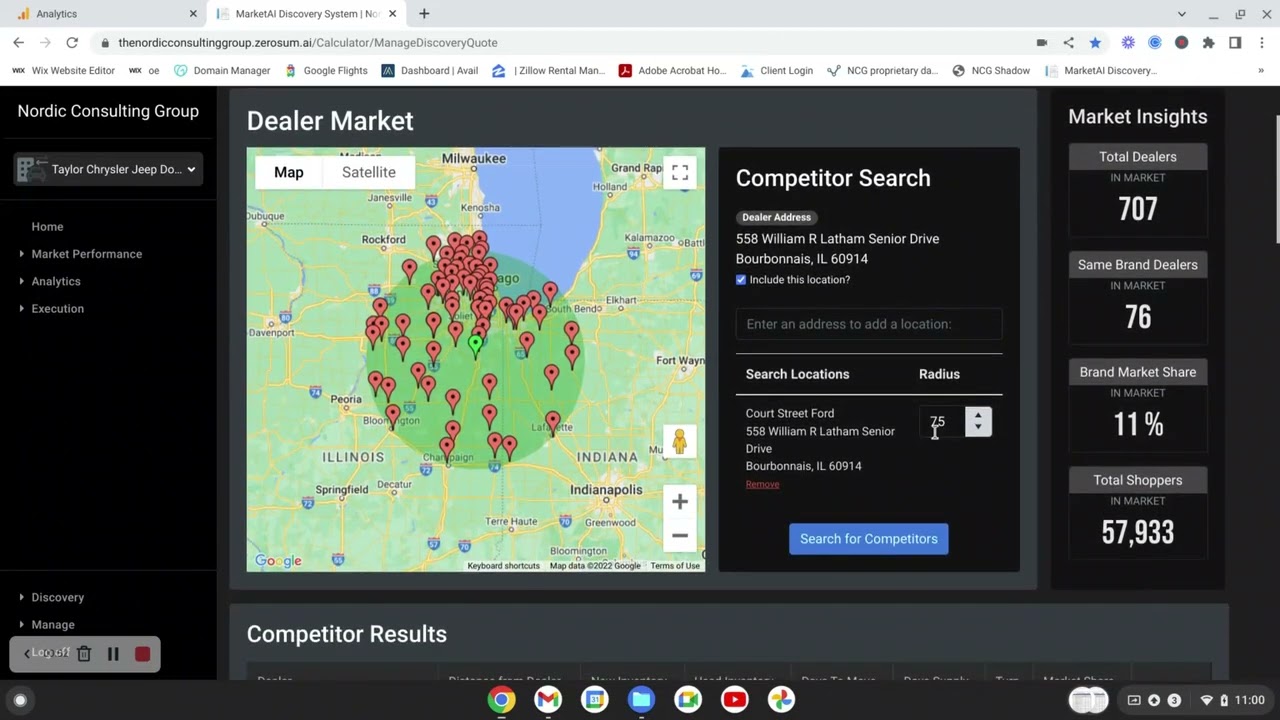This screenshot has height=720, width=1280.
Task: Open the blue C extension icon
Action: (x=1155, y=42)
